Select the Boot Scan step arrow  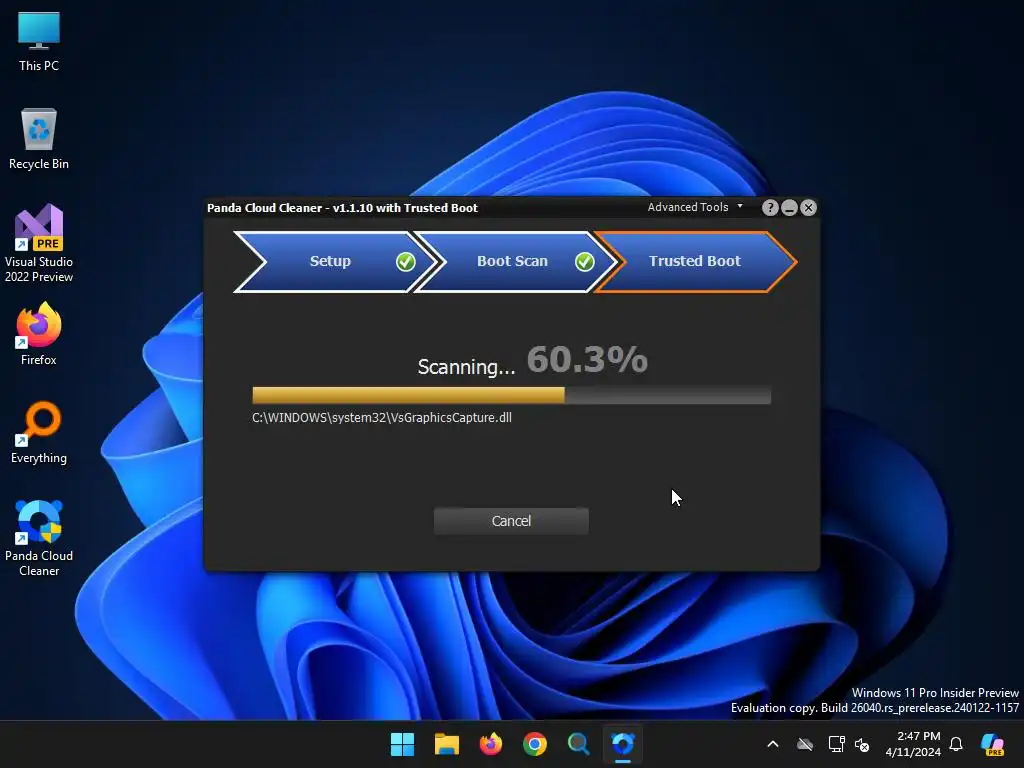[x=514, y=261]
